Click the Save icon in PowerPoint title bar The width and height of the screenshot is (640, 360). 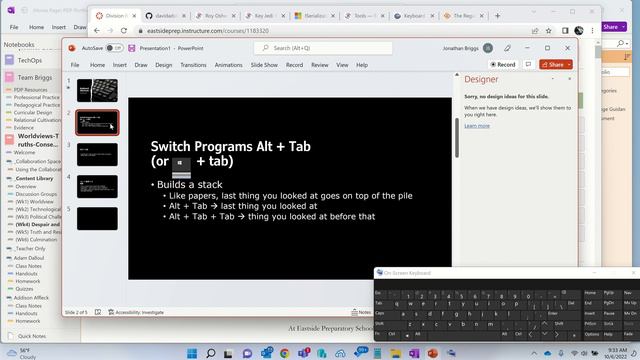pyautogui.click(x=131, y=48)
